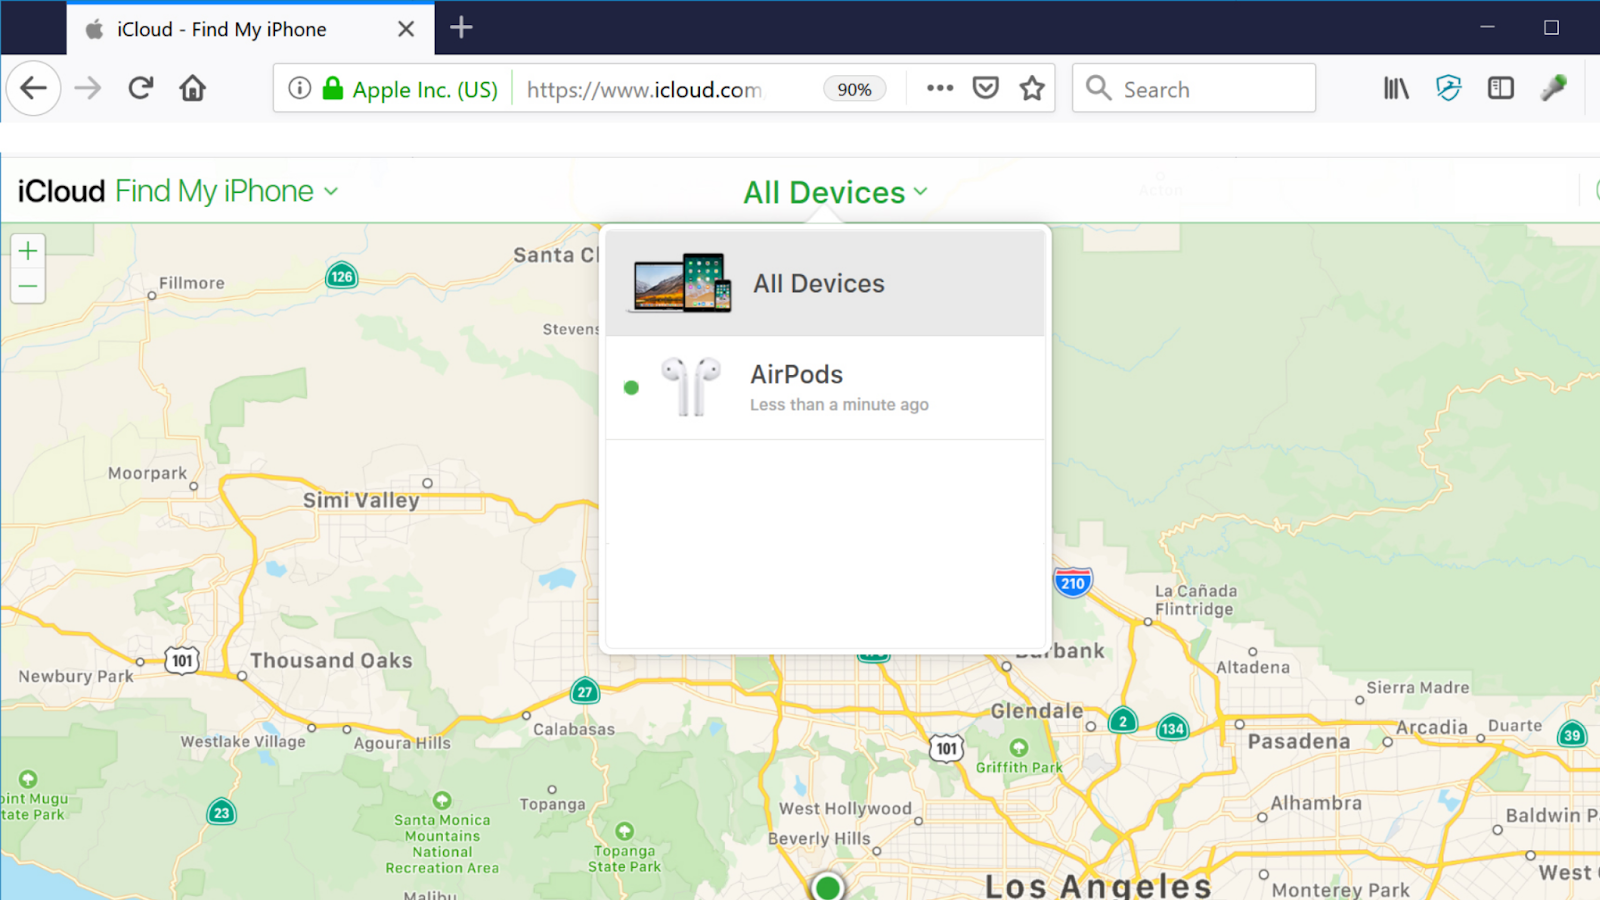Image resolution: width=1600 pixels, height=900 pixels.
Task: Click the "Thousand Oaks" map label
Action: 331,660
